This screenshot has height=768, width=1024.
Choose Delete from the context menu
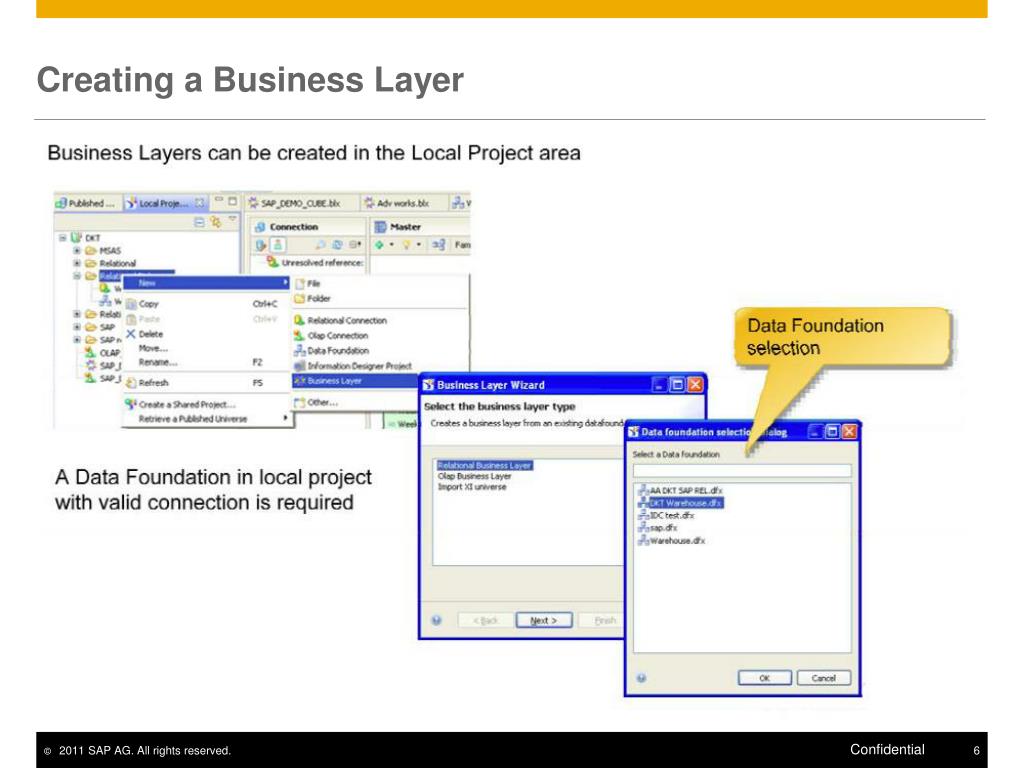[x=206, y=334]
